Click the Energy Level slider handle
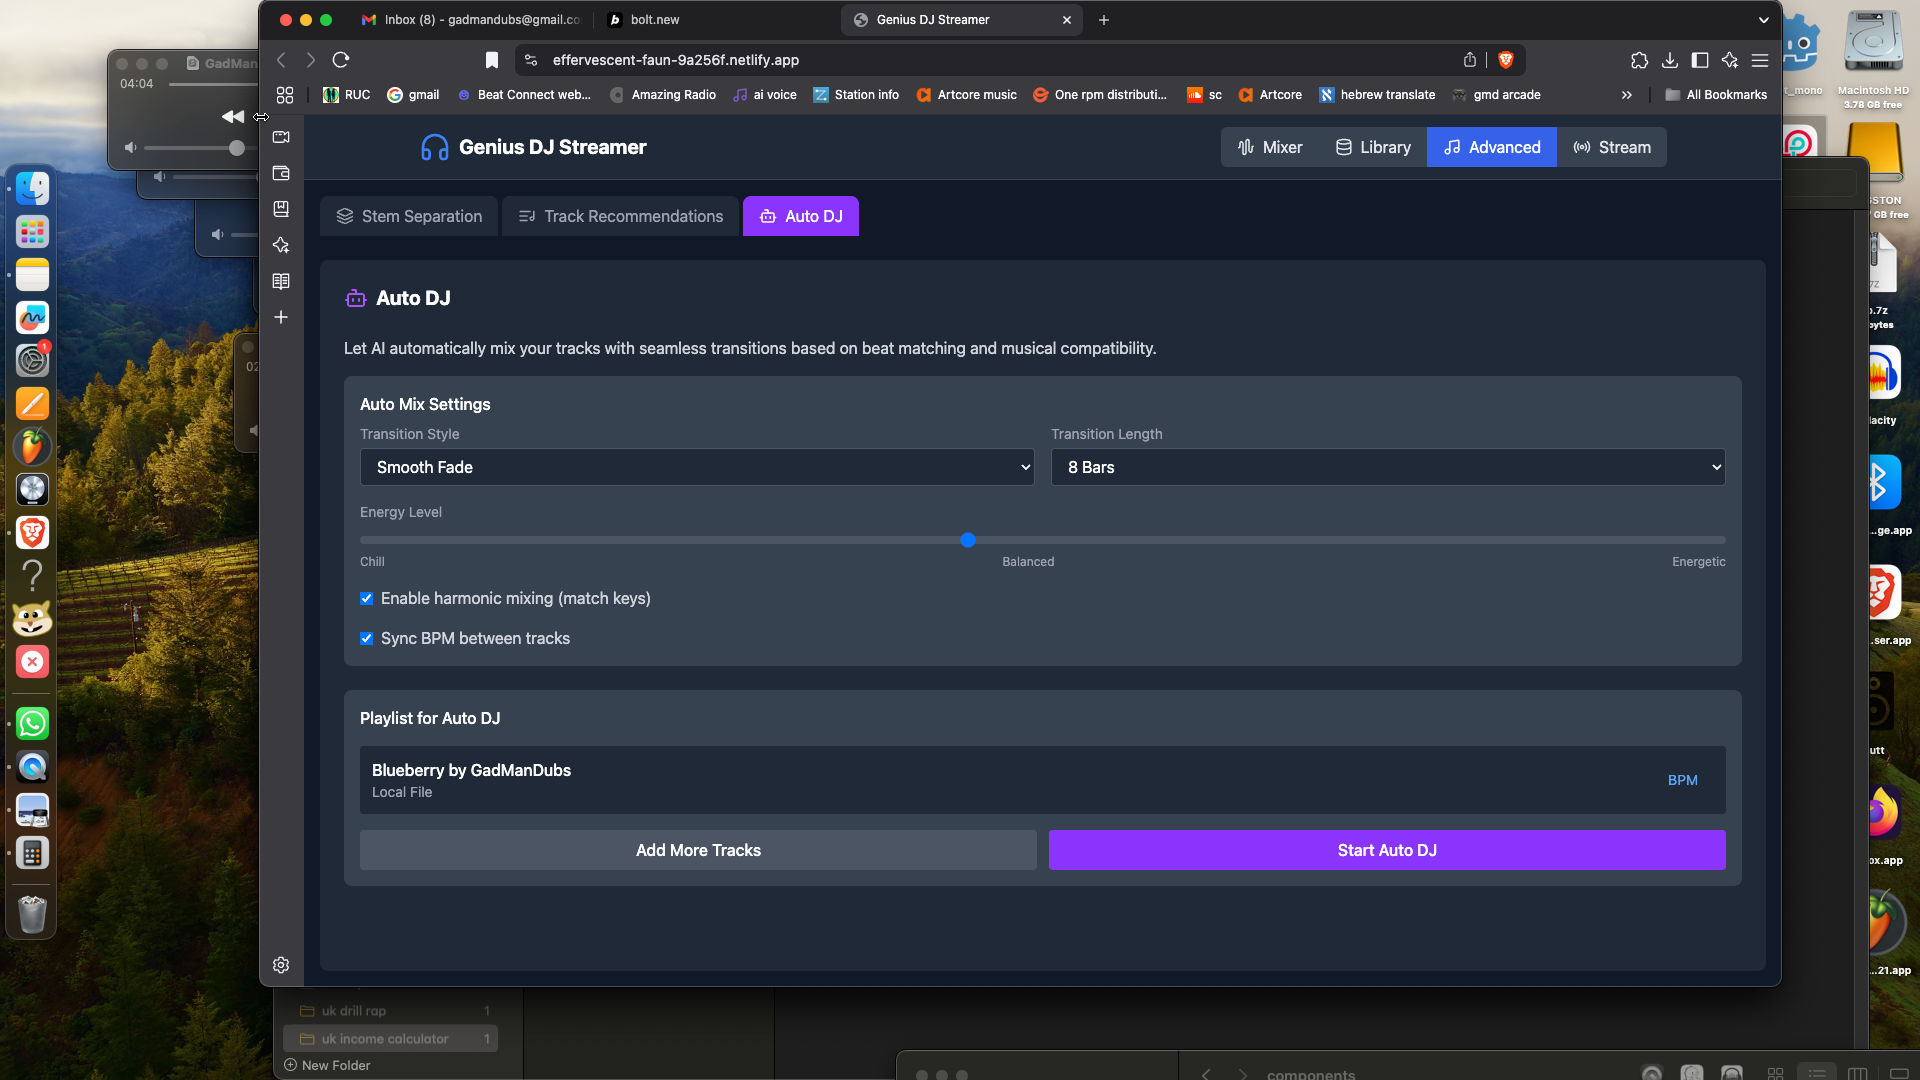Viewport: 1920px width, 1080px height. pyautogui.click(x=968, y=540)
